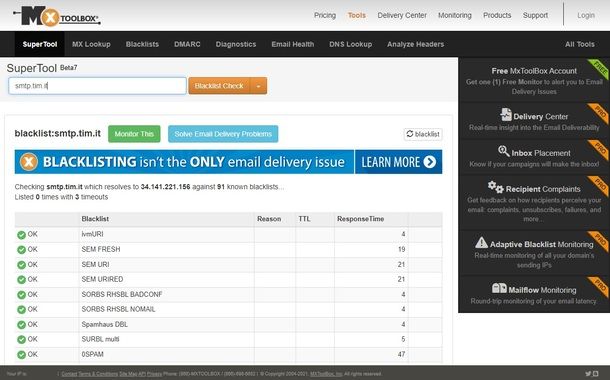
Task: Open the Monitoring menu item
Action: tap(454, 15)
